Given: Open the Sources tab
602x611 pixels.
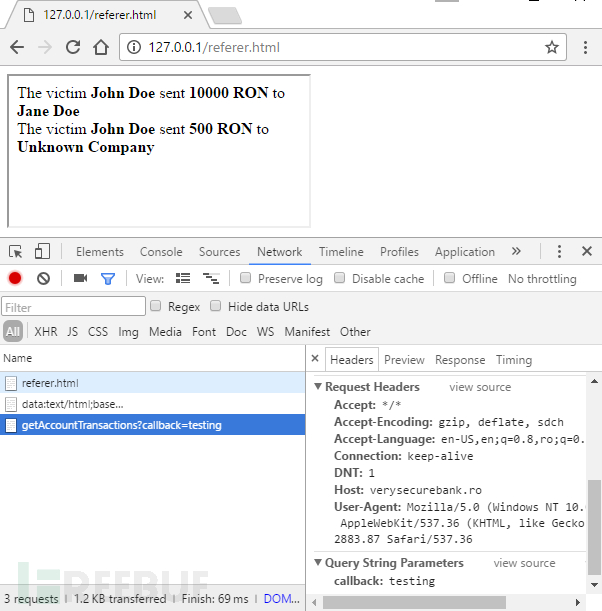Looking at the screenshot, I should pyautogui.click(x=220, y=252).
